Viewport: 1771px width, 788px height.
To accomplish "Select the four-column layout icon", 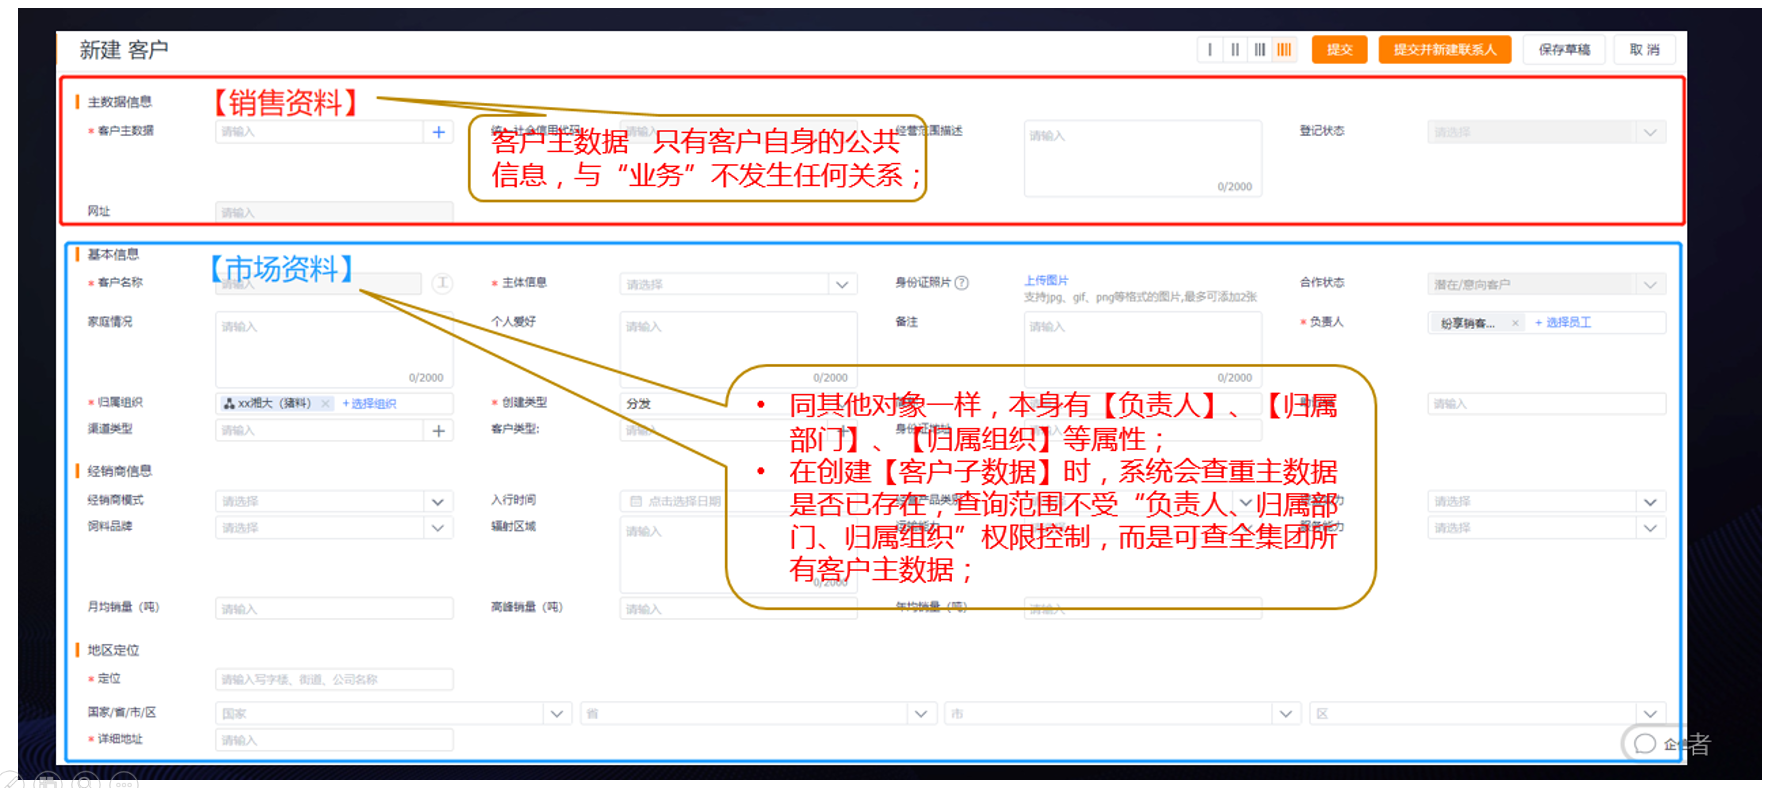I will (1284, 50).
